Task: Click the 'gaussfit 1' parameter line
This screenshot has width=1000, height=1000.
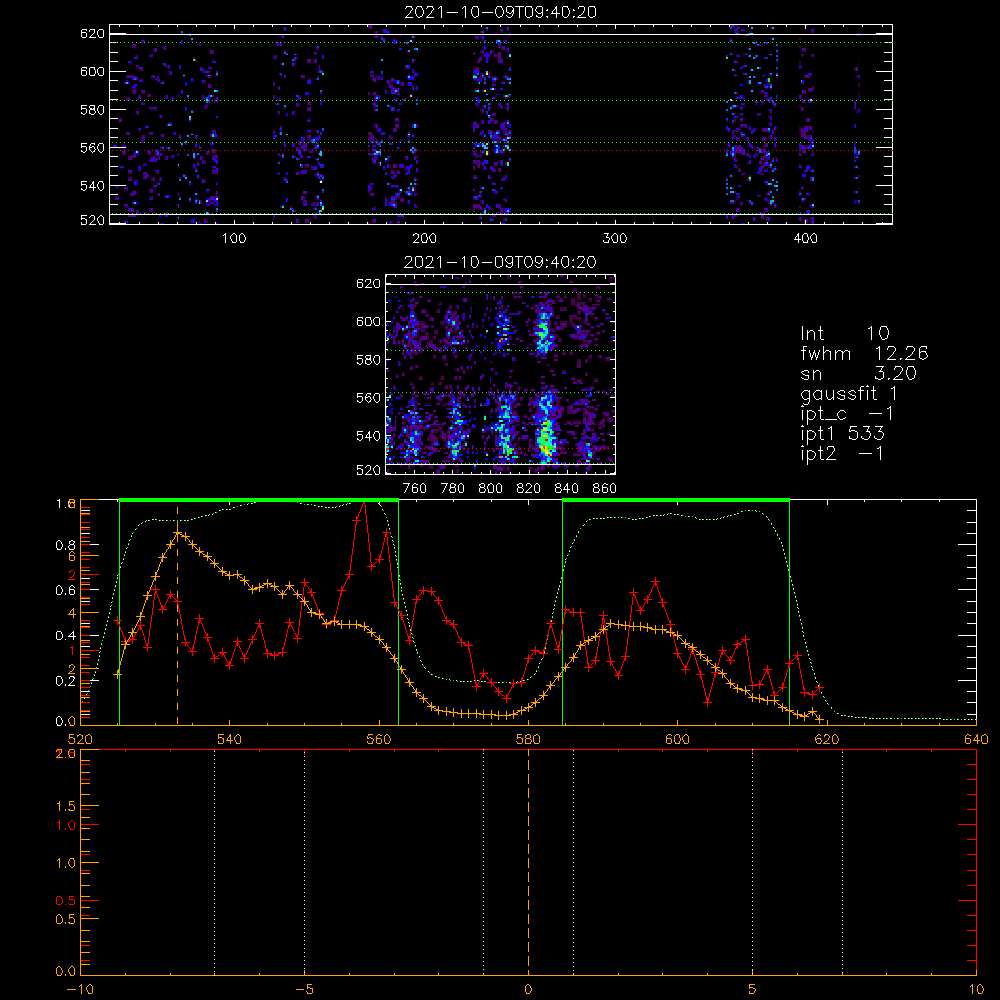Action: (x=849, y=394)
